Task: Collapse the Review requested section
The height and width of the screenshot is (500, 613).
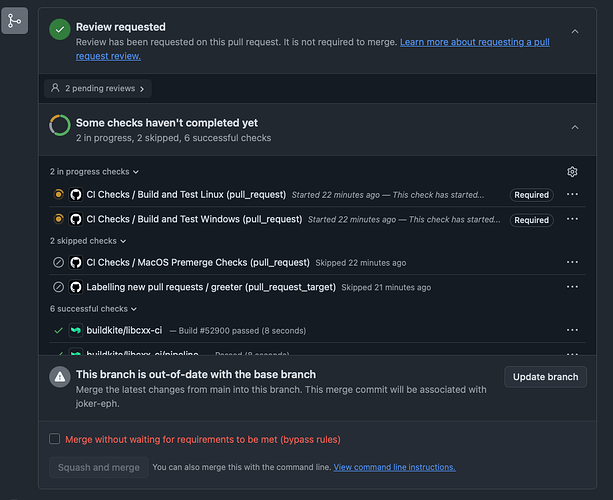Action: tap(575, 31)
